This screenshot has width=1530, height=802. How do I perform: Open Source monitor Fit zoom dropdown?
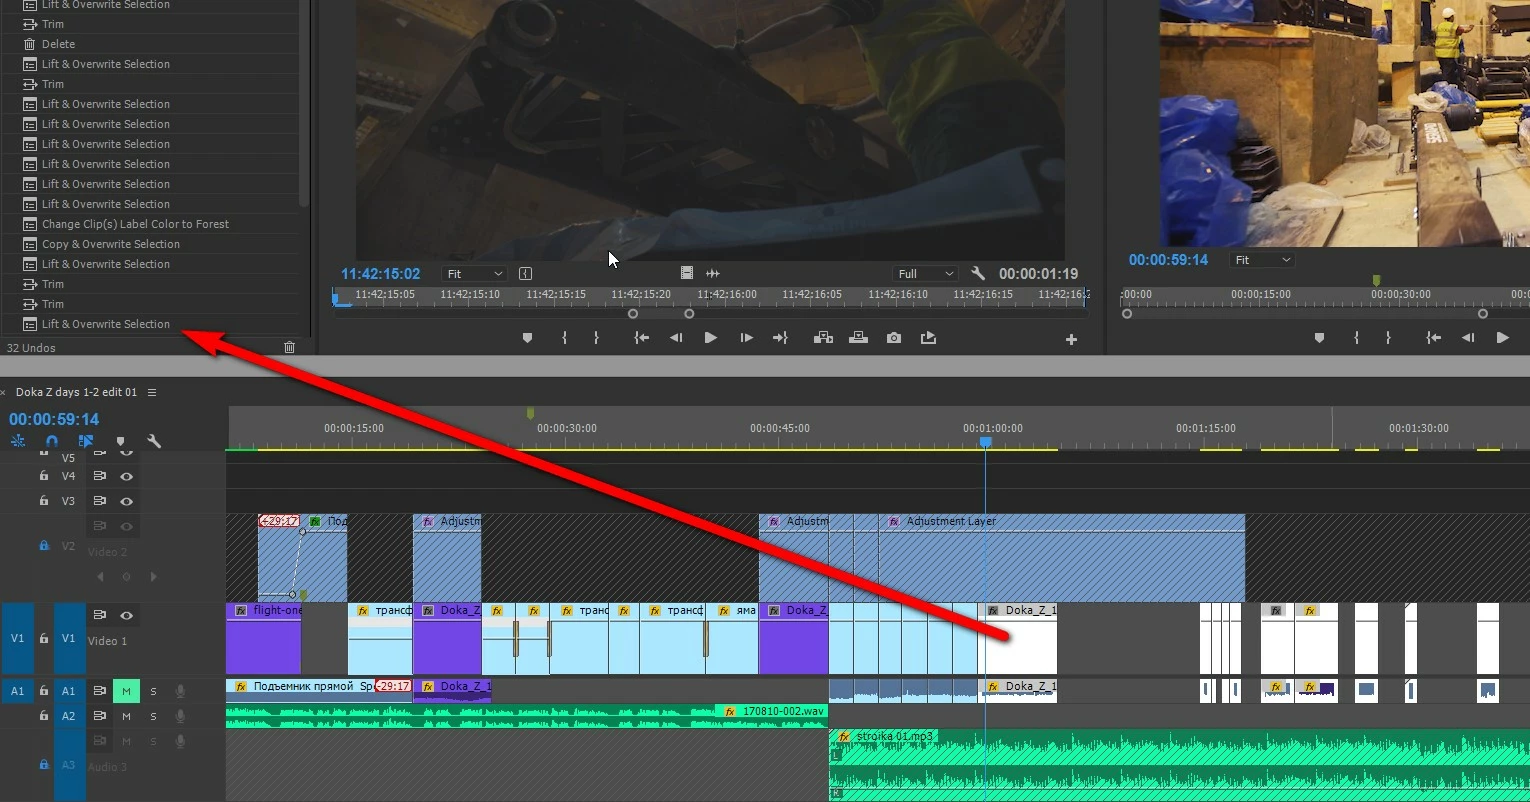coord(475,273)
